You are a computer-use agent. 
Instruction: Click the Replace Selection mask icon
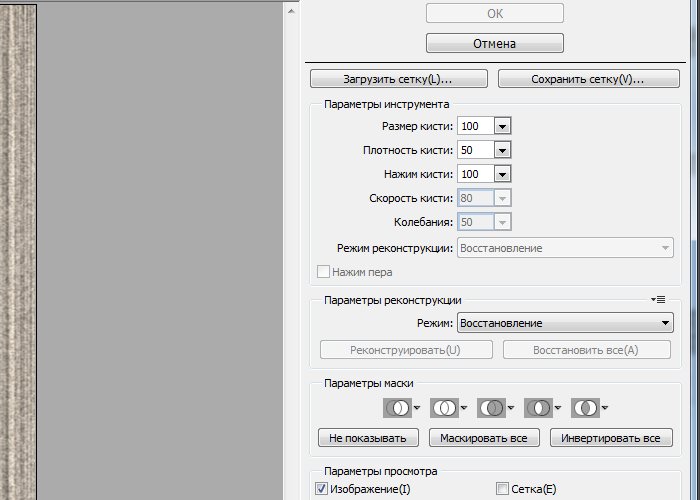point(397,408)
